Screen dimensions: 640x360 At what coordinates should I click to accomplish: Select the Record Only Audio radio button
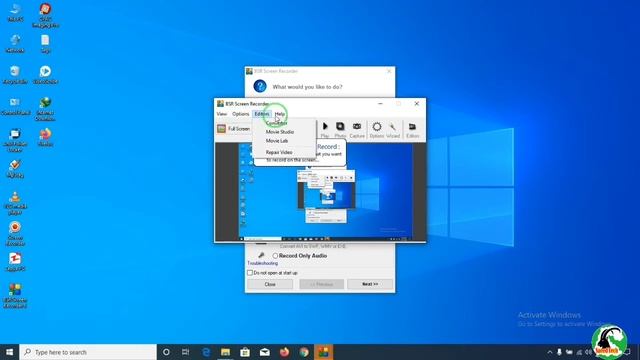[x=275, y=256]
